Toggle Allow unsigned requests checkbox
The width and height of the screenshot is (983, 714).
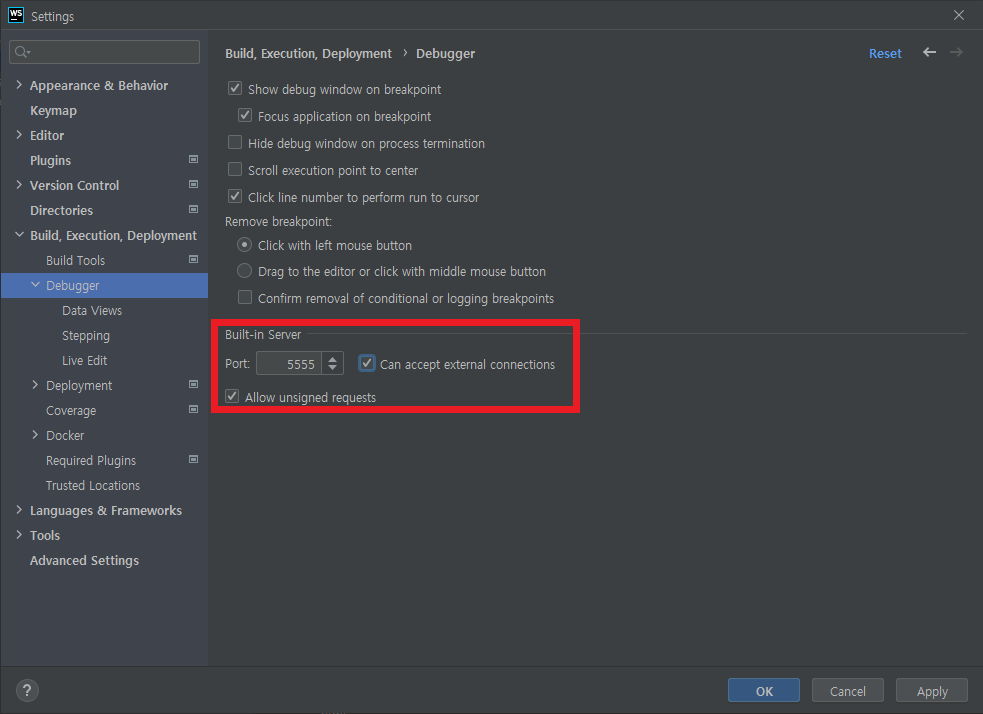[x=233, y=396]
